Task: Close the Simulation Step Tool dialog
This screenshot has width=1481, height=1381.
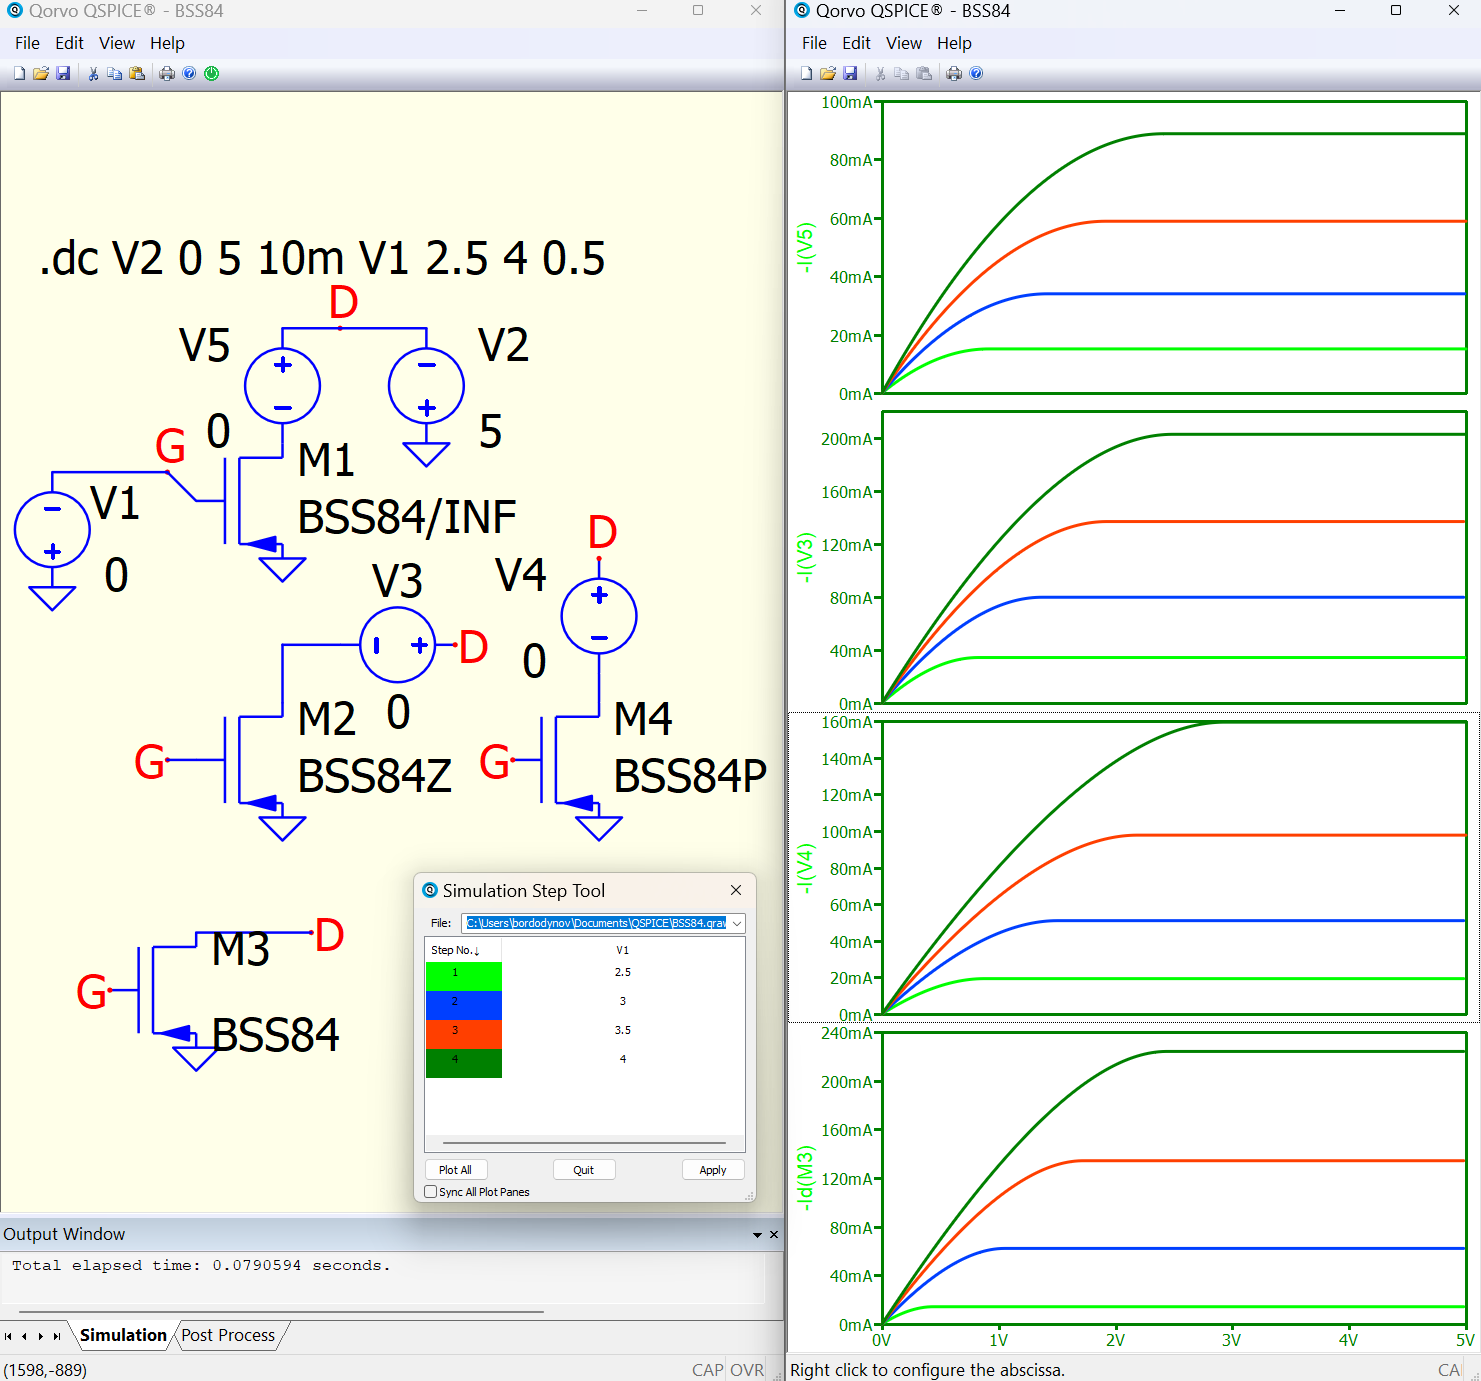Action: [736, 890]
